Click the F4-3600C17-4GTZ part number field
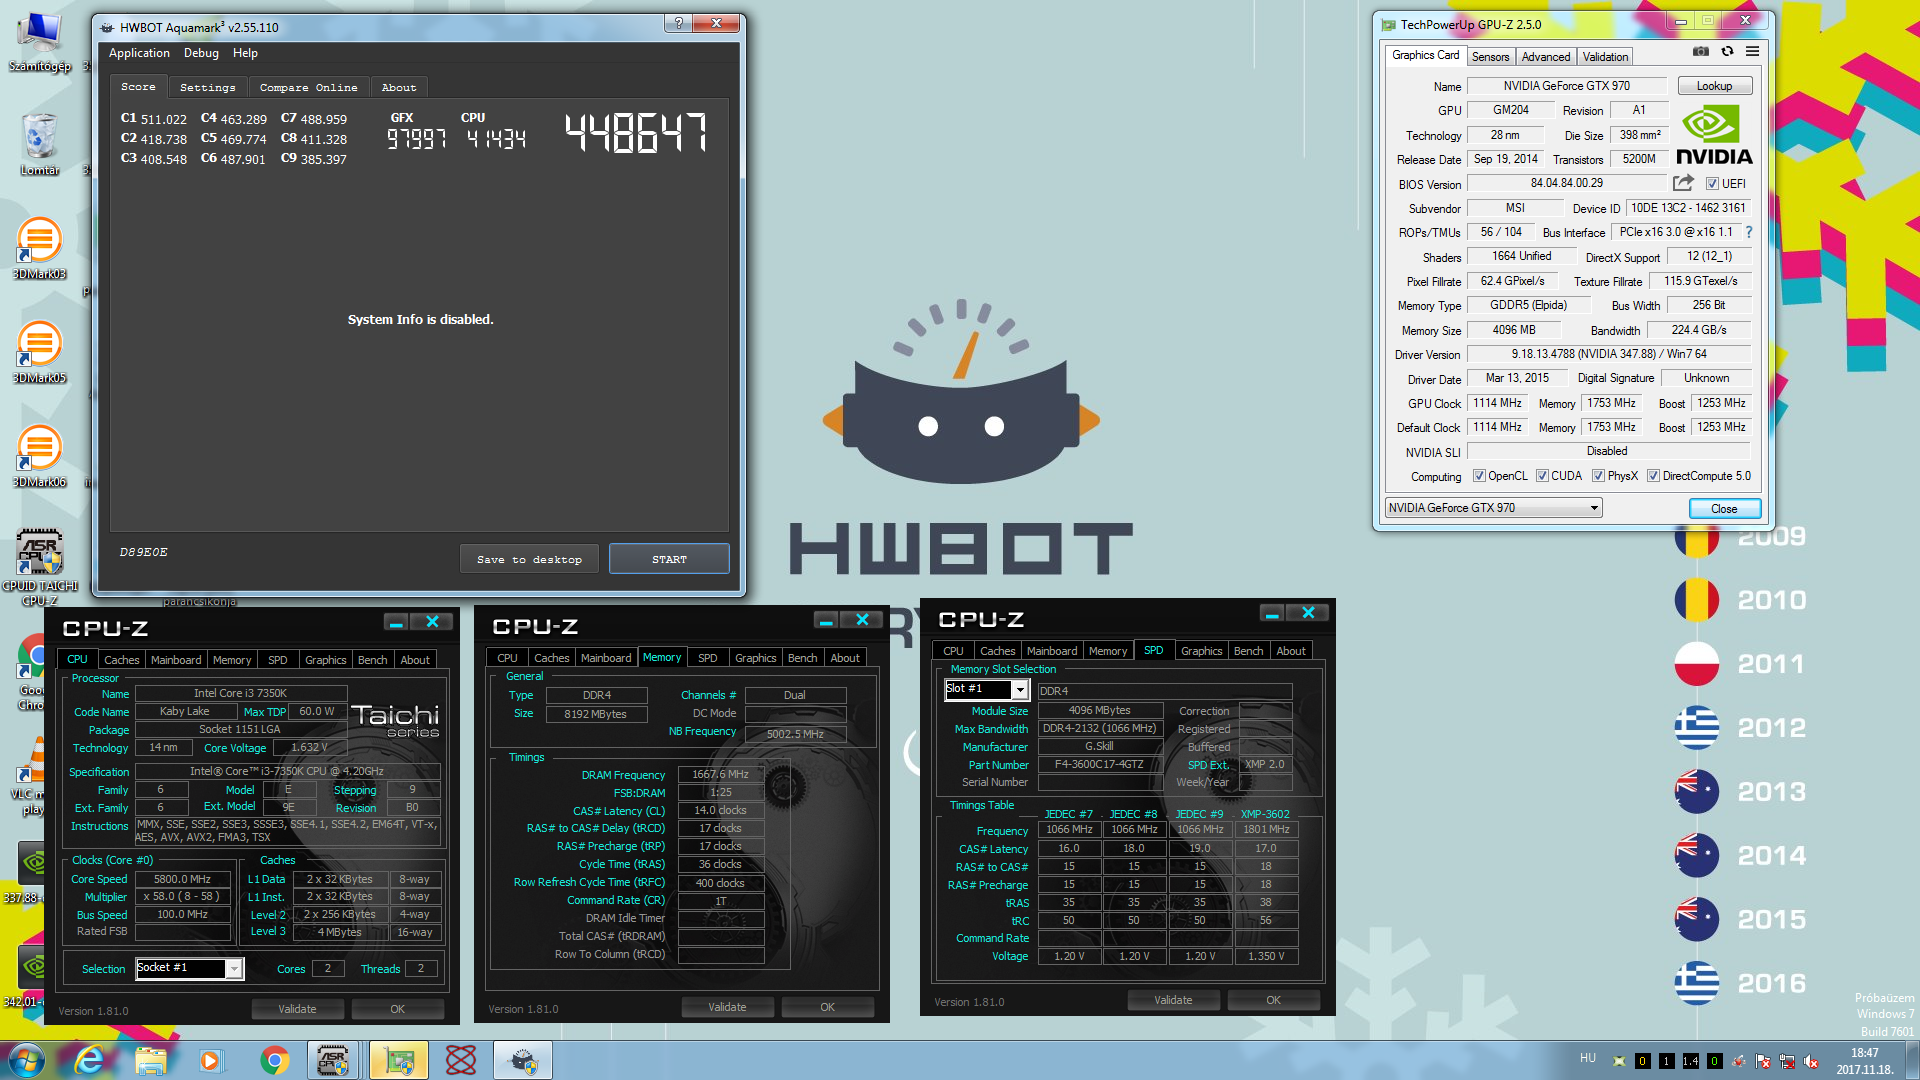This screenshot has width=1920, height=1080. (1099, 764)
